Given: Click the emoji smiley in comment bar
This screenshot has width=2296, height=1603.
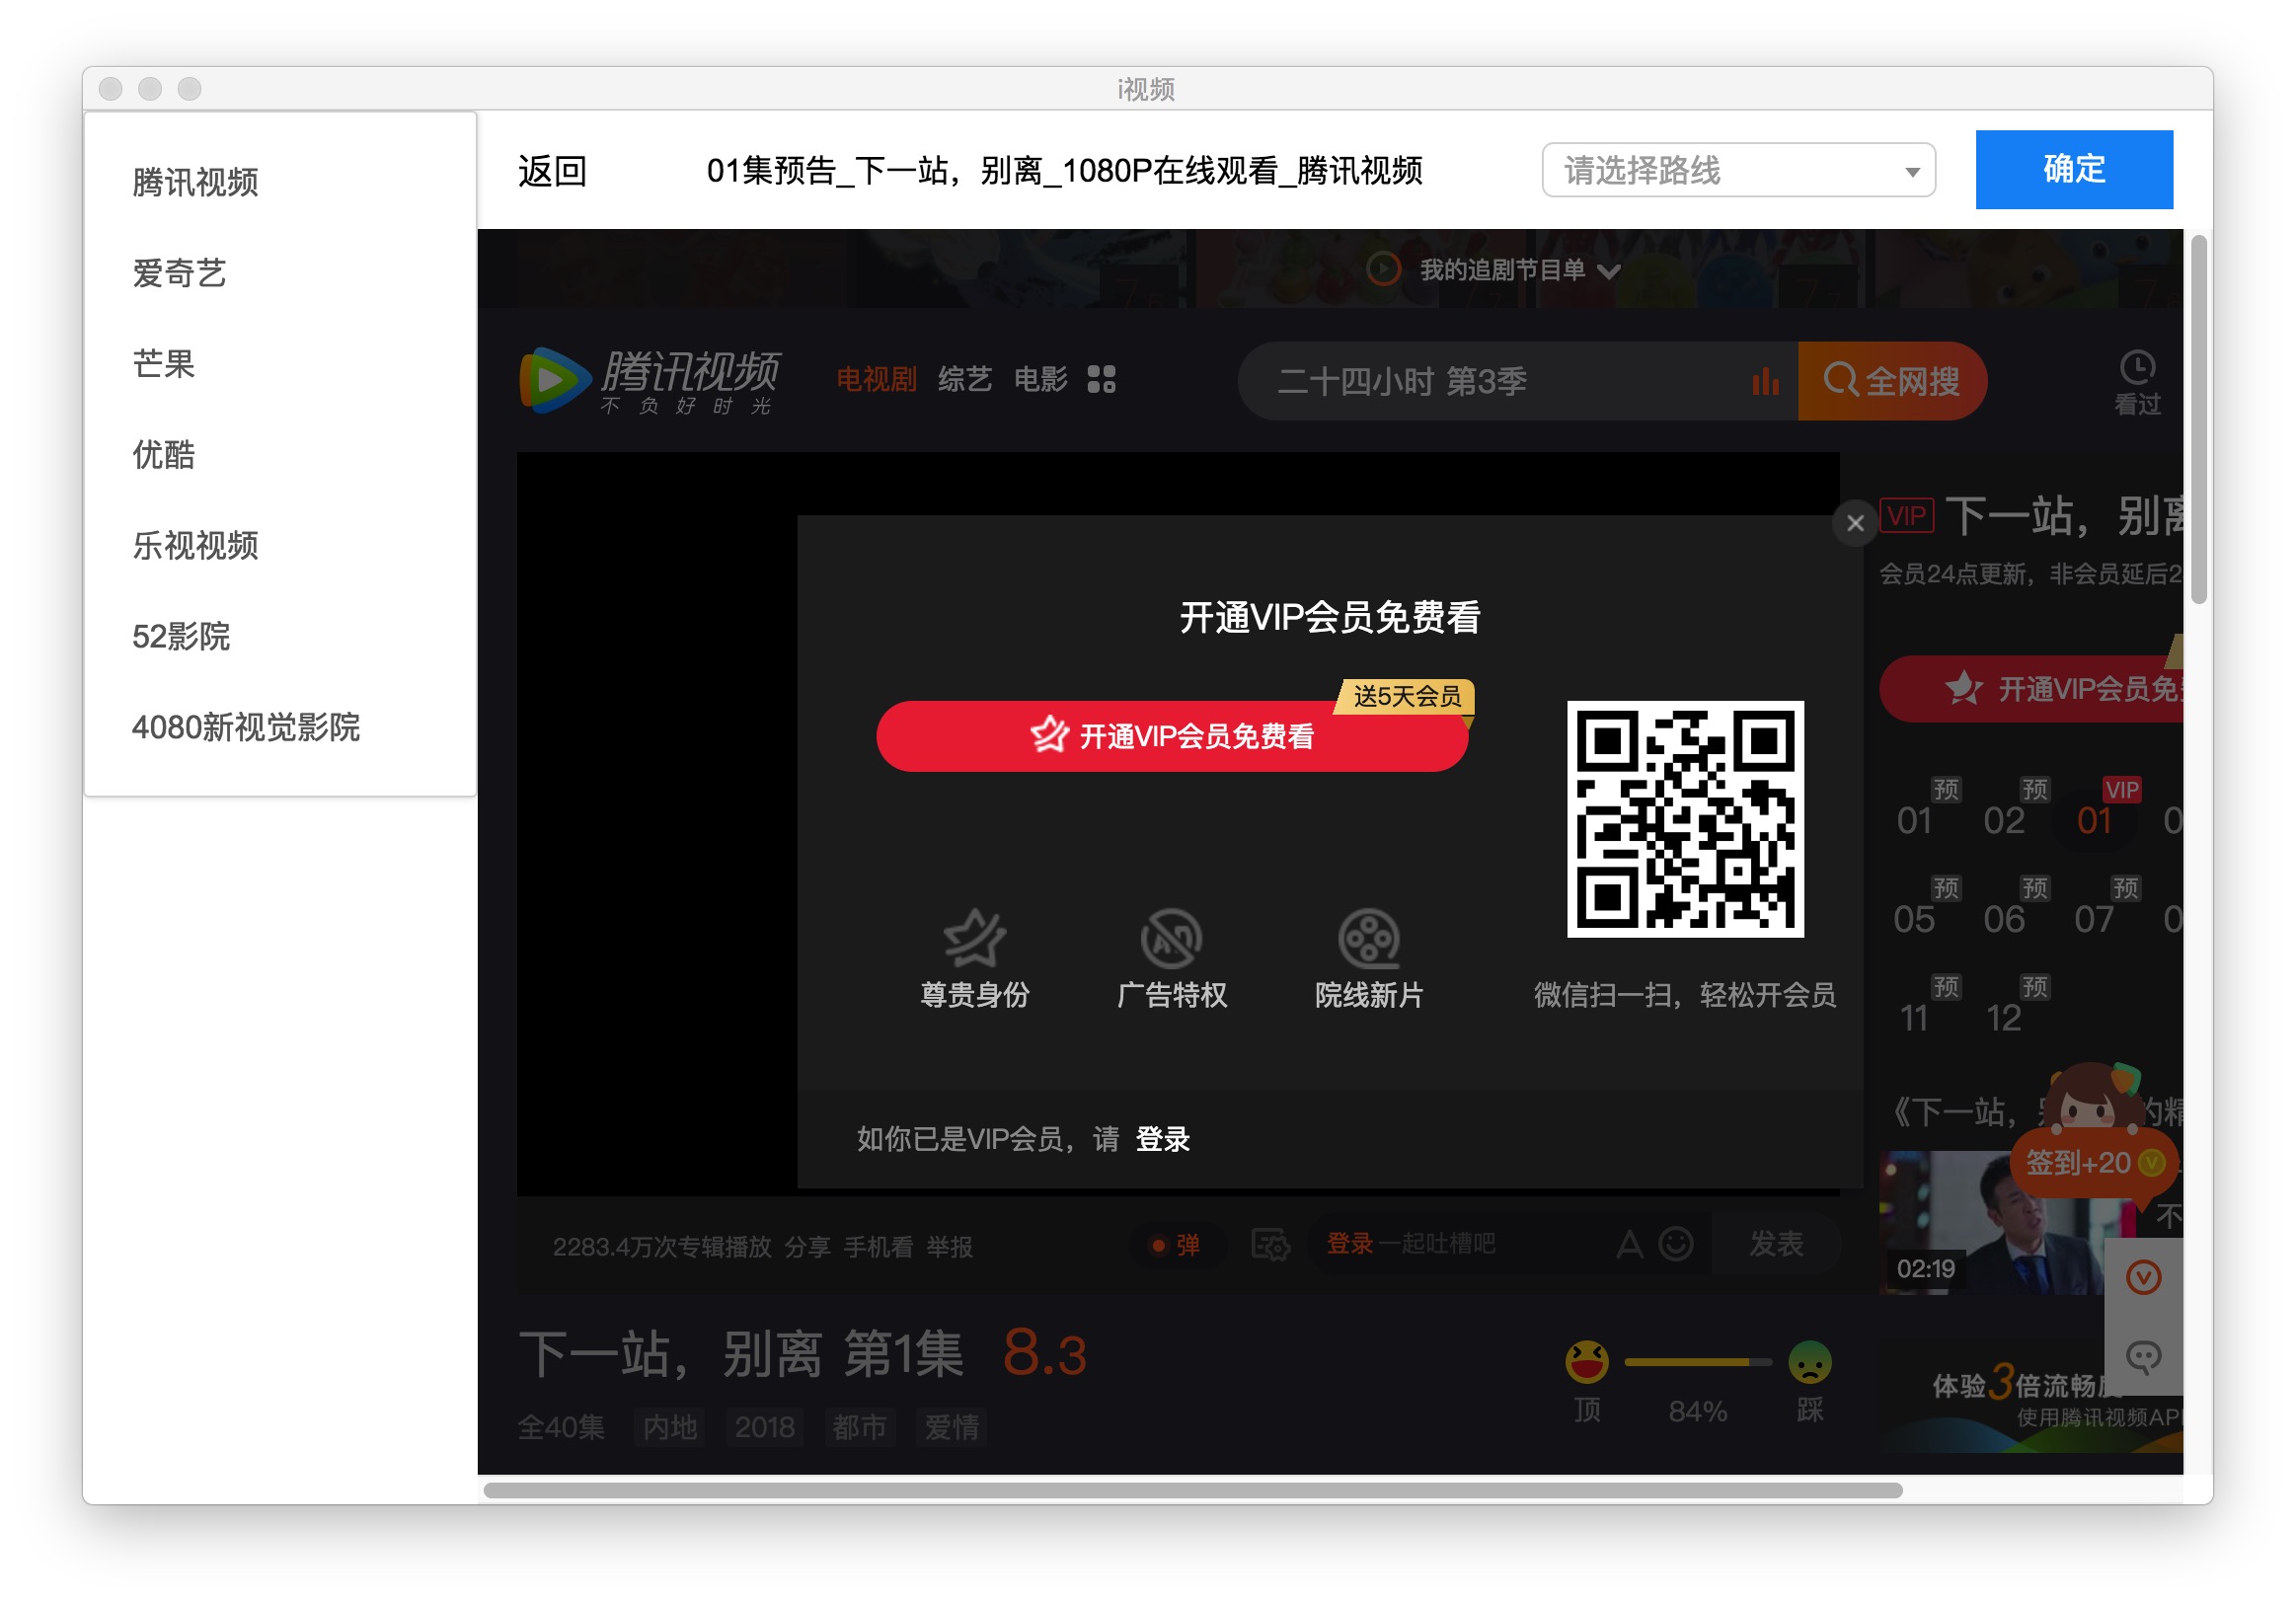Looking at the screenshot, I should pyautogui.click(x=1676, y=1244).
